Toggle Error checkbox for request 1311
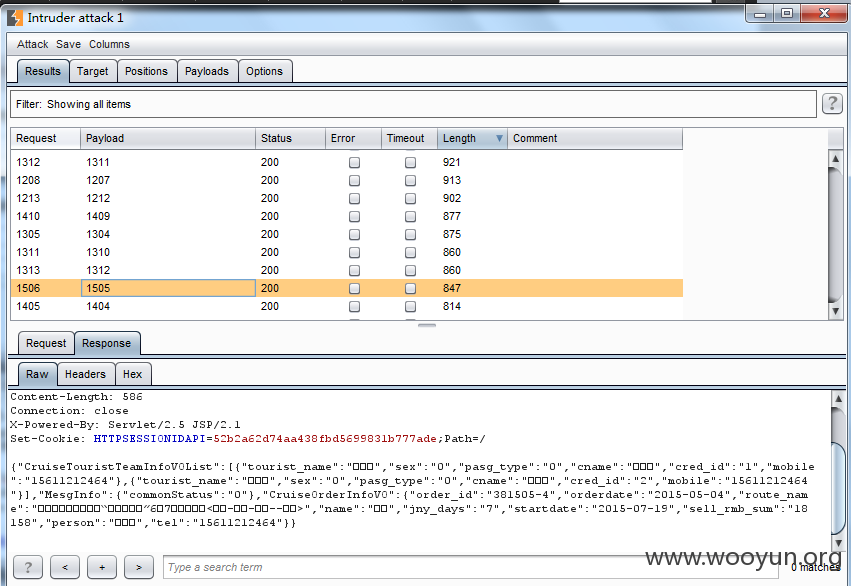 click(354, 252)
